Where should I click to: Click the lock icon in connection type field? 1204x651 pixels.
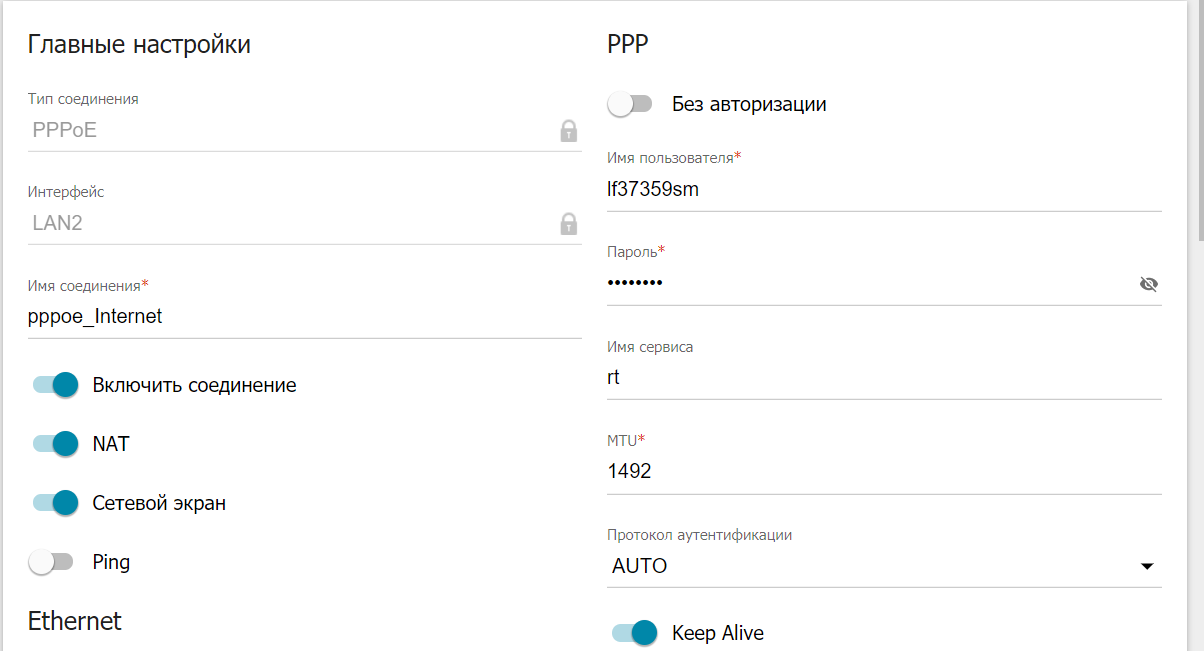[x=568, y=130]
